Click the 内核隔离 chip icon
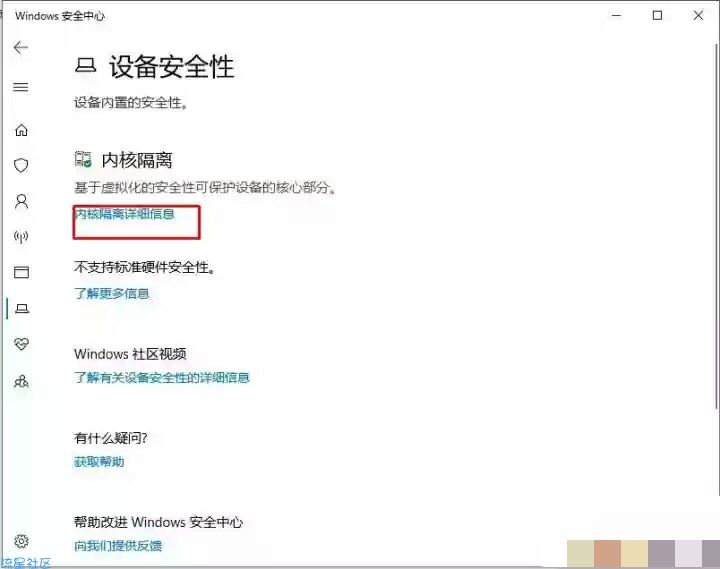Screen dimensions: 720x569 tap(83, 159)
